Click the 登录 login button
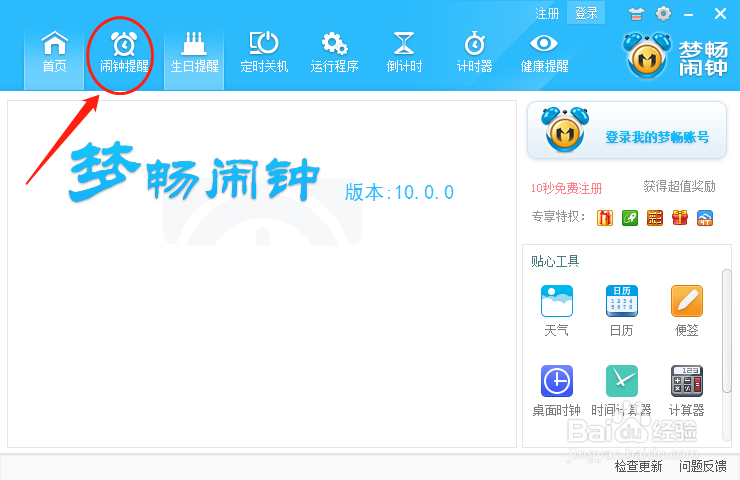The width and height of the screenshot is (740, 480). (586, 13)
